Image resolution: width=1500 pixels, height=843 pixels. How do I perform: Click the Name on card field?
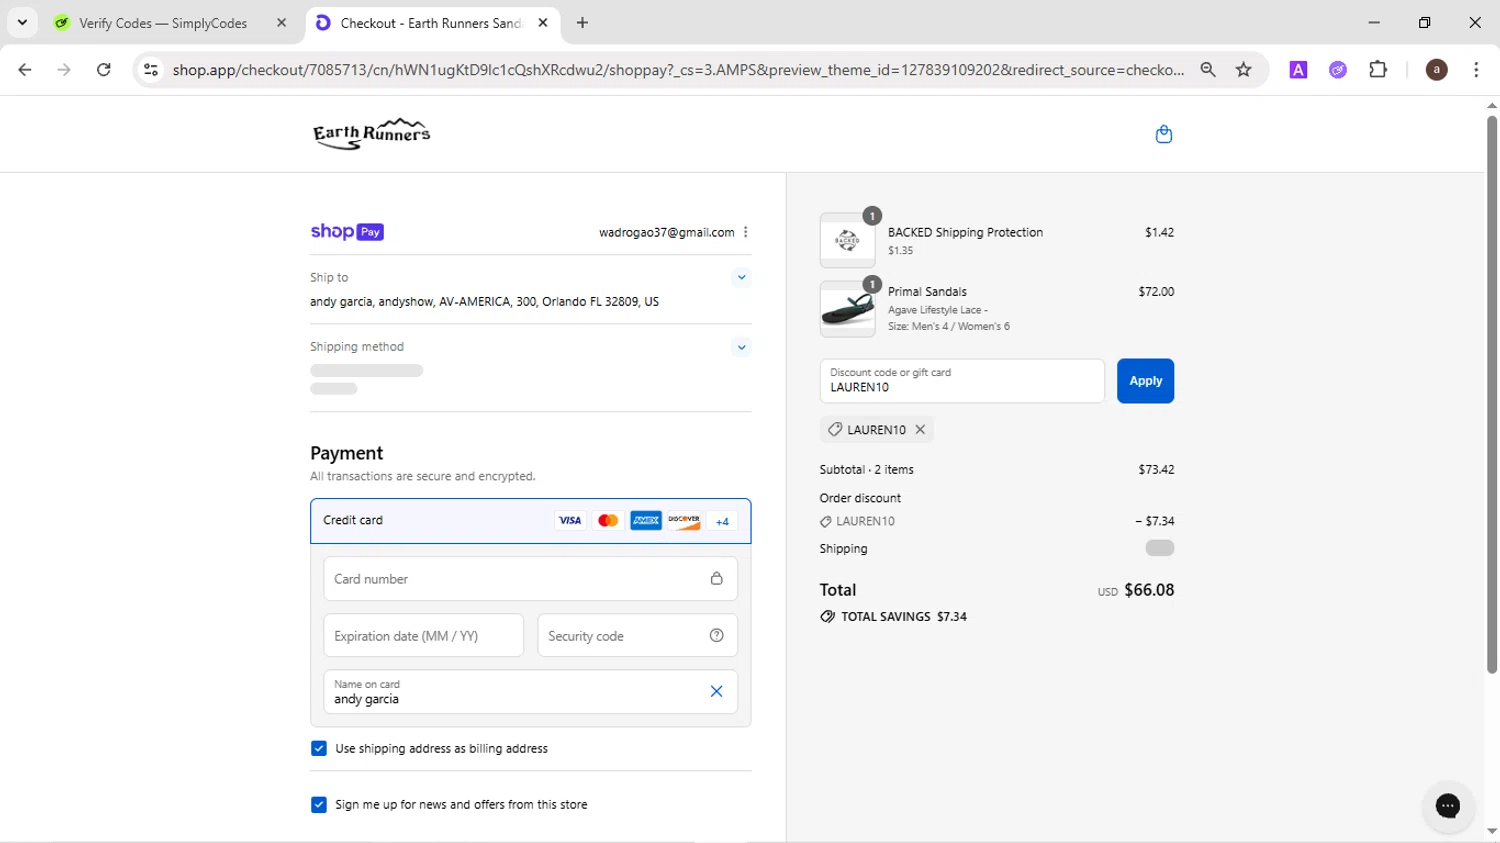530,692
